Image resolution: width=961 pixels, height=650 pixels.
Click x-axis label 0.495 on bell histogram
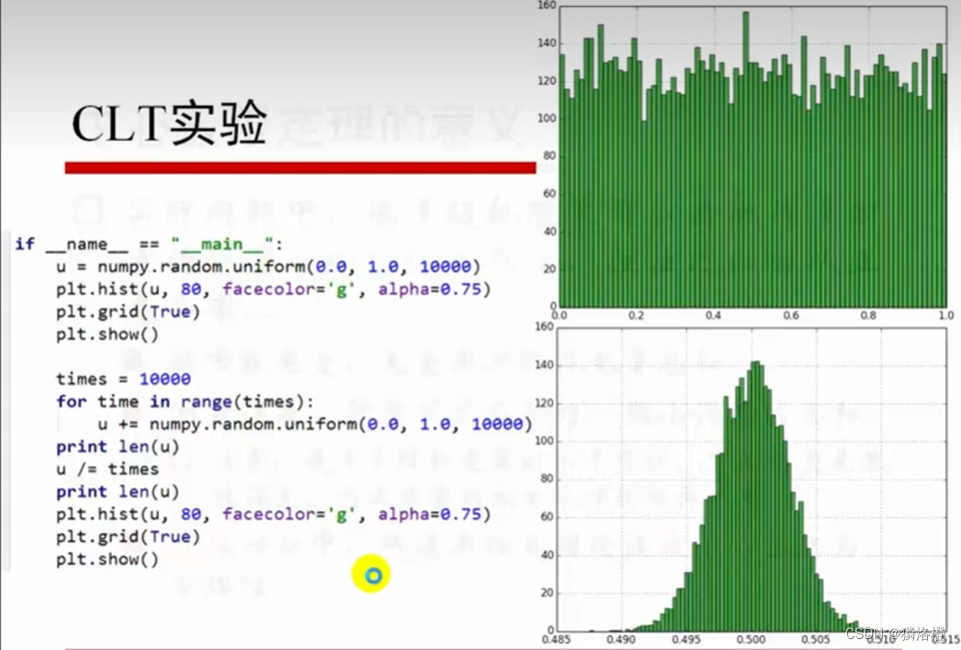pyautogui.click(x=686, y=639)
